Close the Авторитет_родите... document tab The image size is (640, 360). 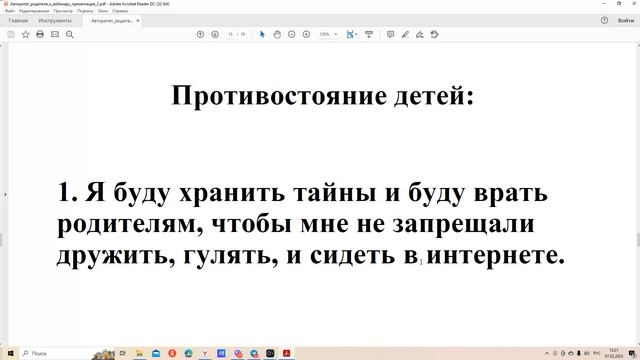[138, 20]
